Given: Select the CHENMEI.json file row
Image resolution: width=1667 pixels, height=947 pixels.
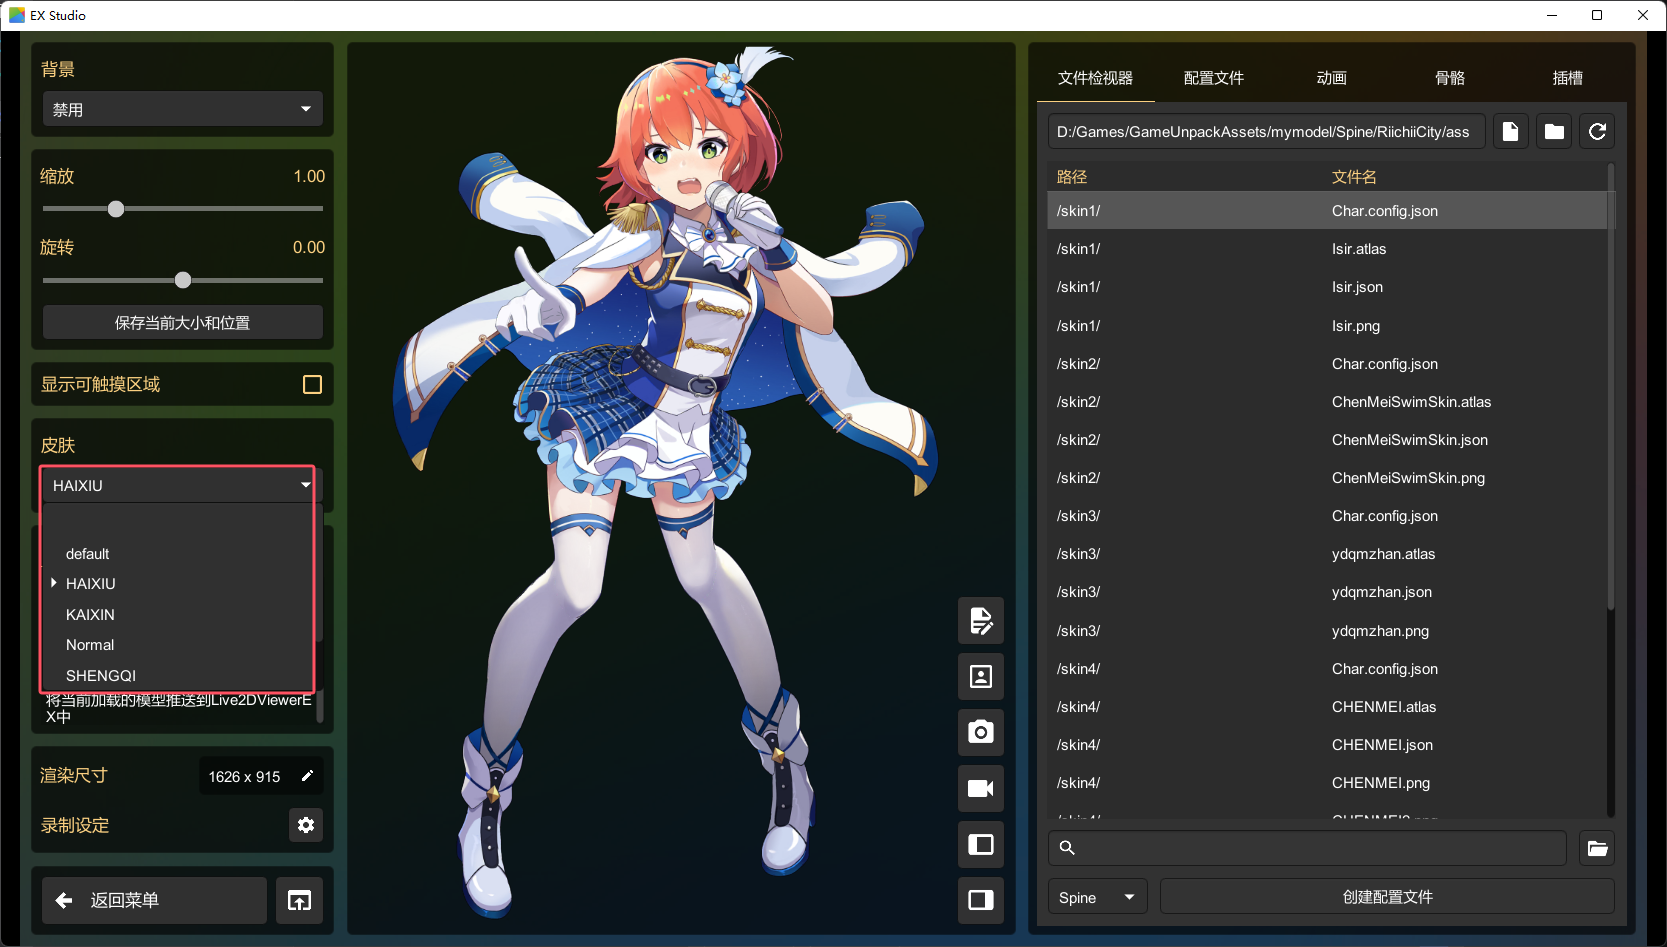Looking at the screenshot, I should 1326,745.
